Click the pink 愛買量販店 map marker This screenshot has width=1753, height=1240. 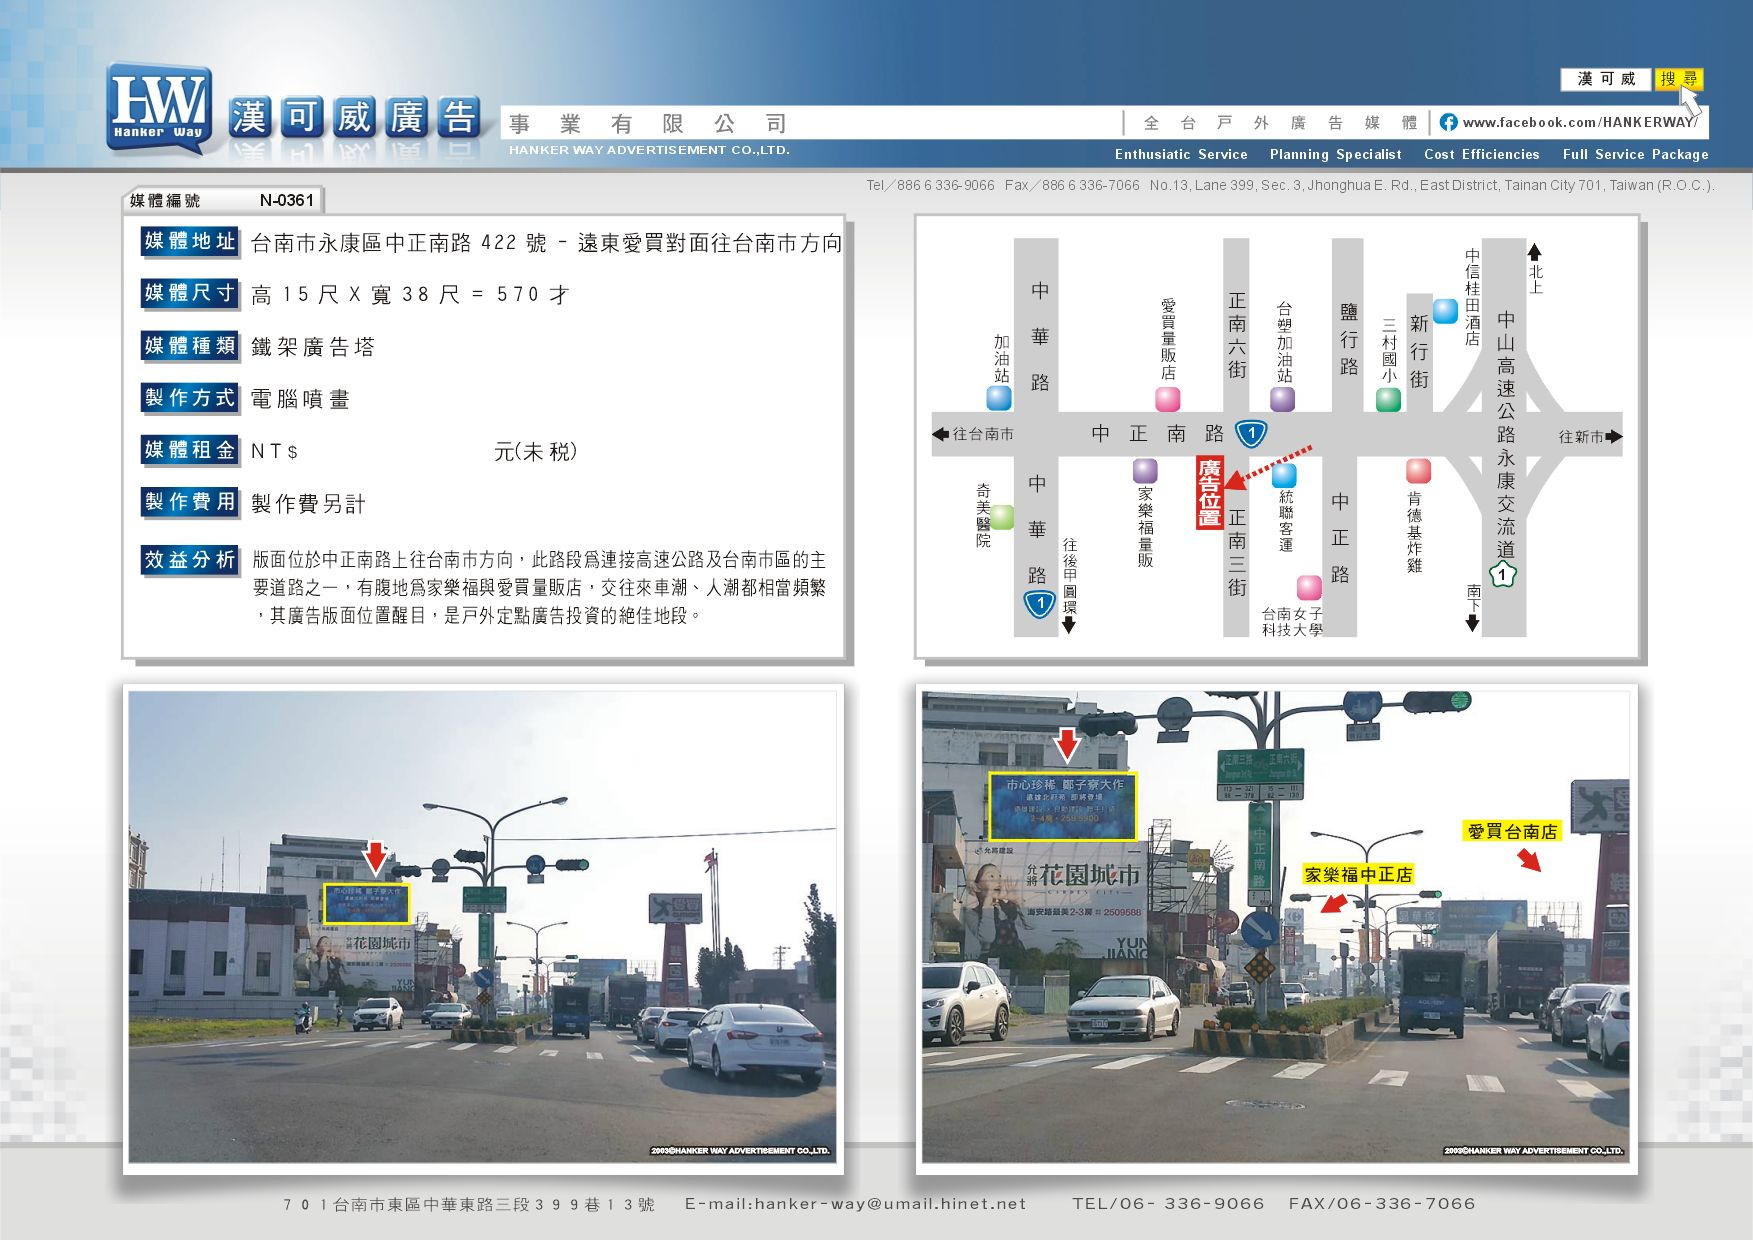(x=1168, y=399)
